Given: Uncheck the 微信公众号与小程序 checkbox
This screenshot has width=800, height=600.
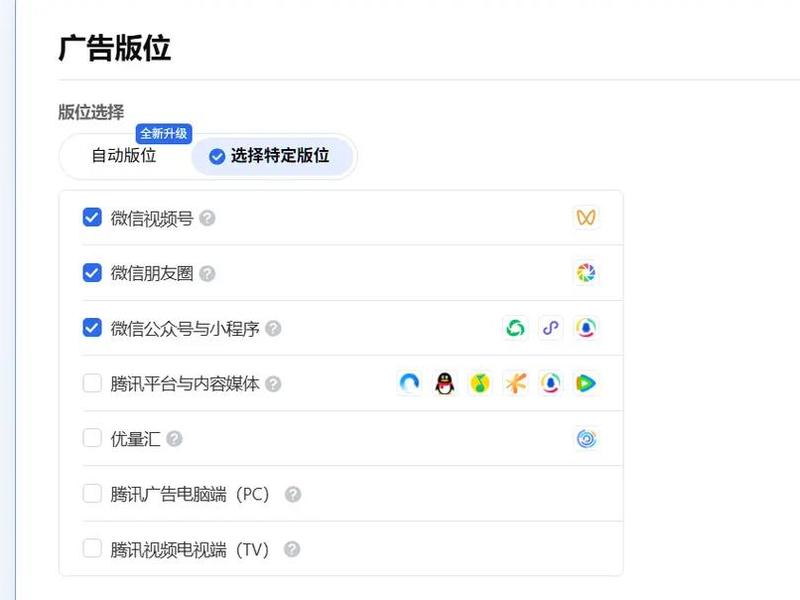Looking at the screenshot, I should click(x=92, y=328).
